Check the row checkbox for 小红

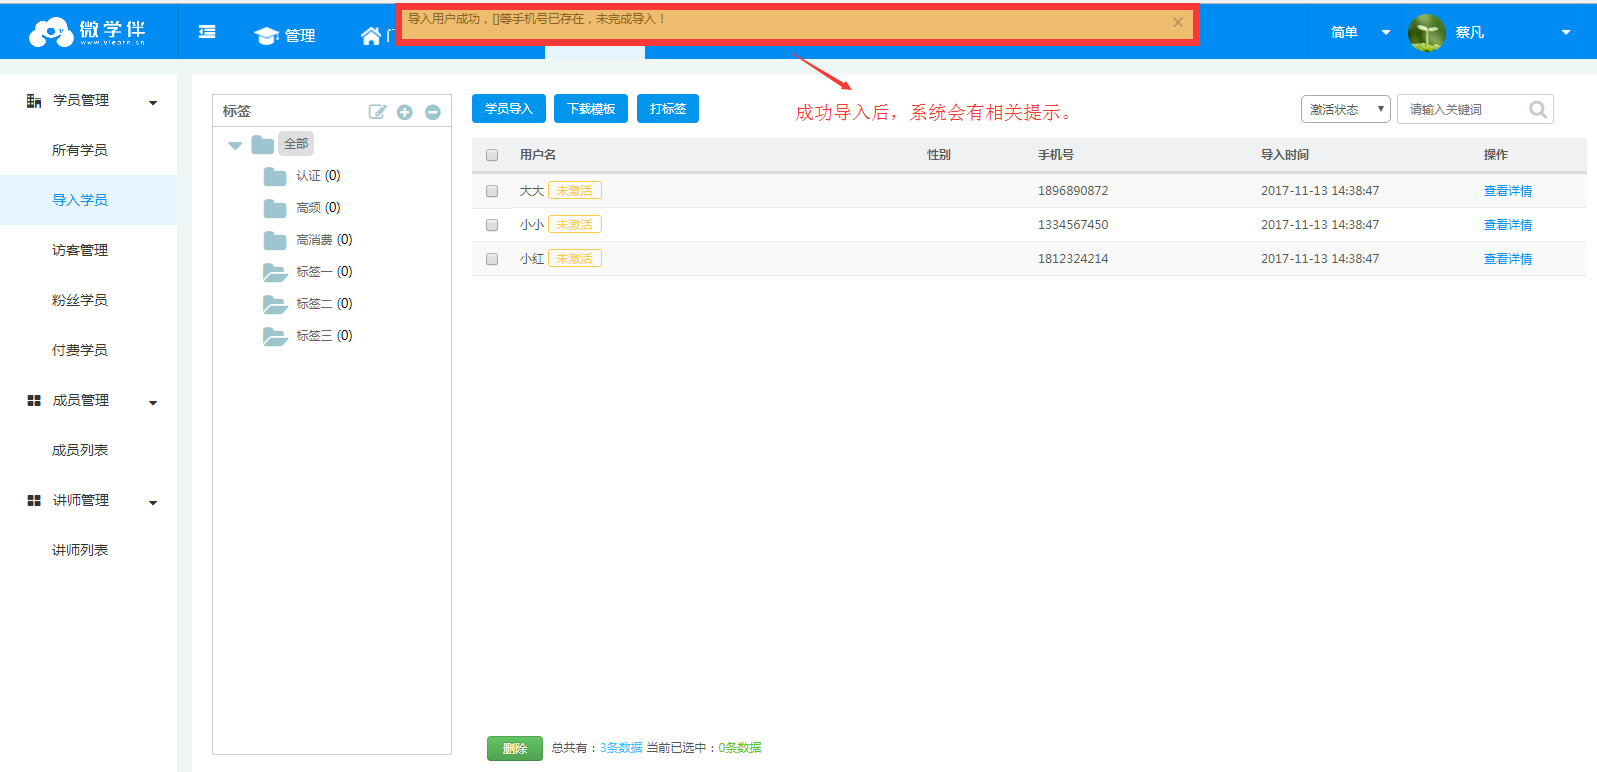pos(492,259)
